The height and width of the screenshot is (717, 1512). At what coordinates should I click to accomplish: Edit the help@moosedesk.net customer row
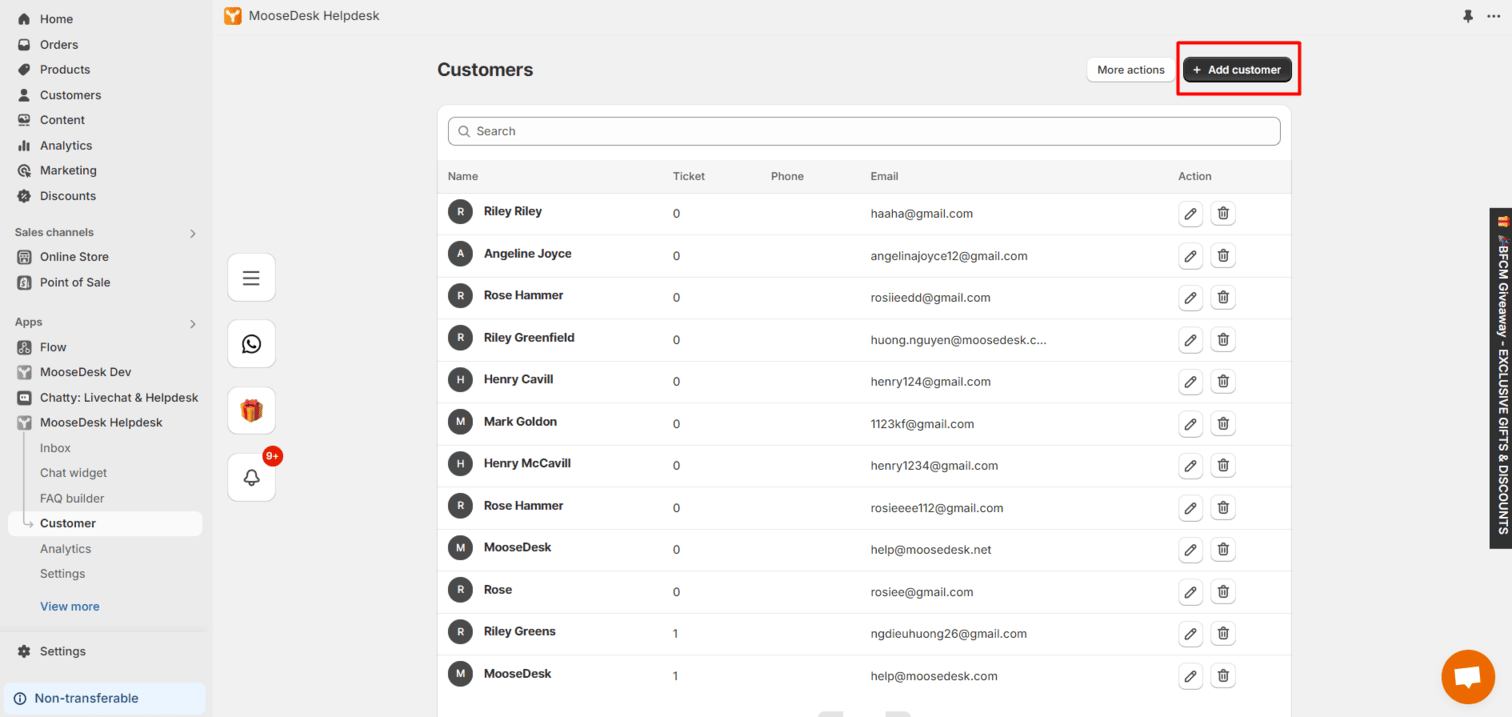(1190, 549)
